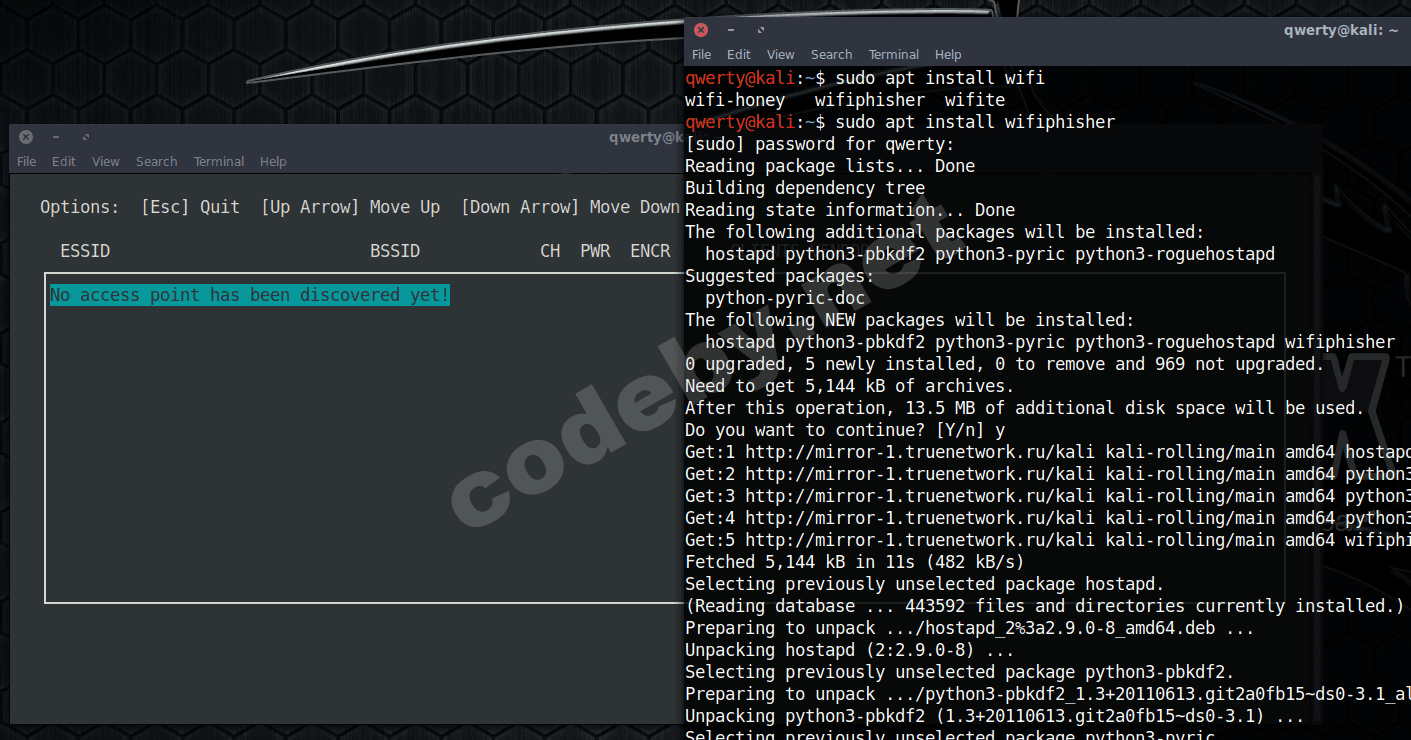Click the "(Reading database ... 443592 files" line
Viewport: 1411px width, 740px height.
tap(1045, 606)
